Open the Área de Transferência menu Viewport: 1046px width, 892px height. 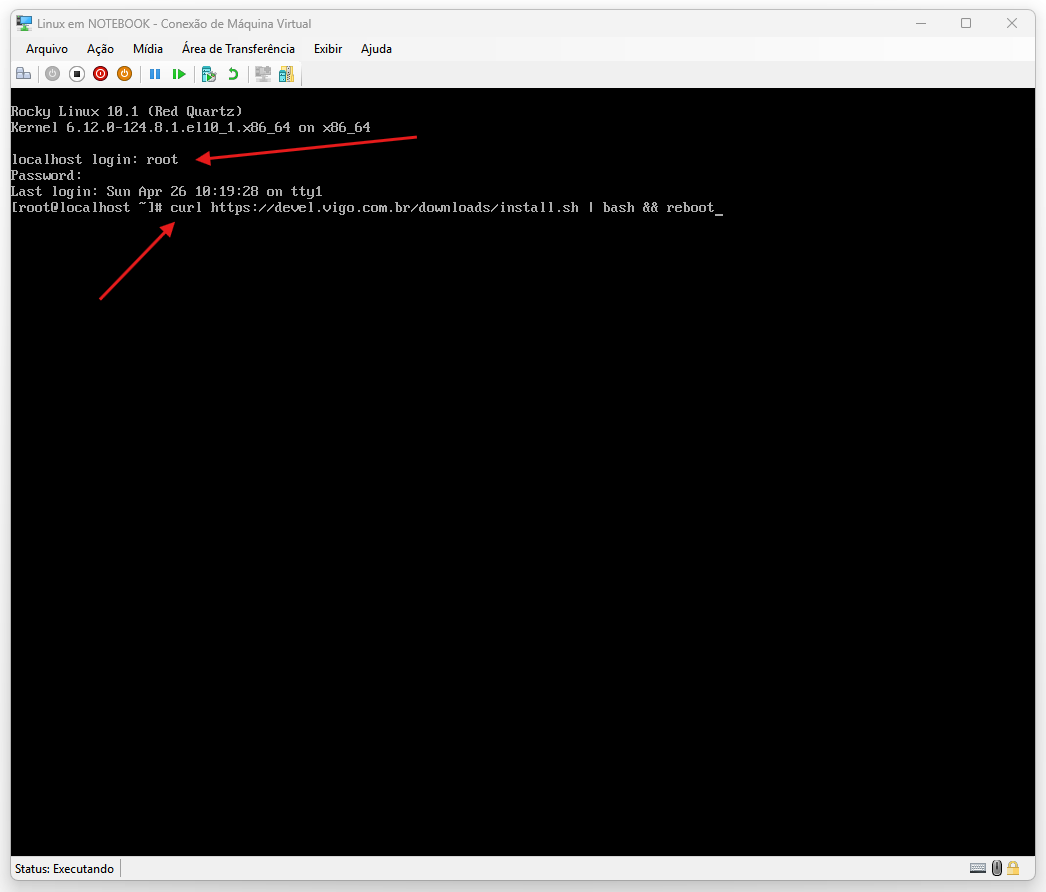point(238,49)
